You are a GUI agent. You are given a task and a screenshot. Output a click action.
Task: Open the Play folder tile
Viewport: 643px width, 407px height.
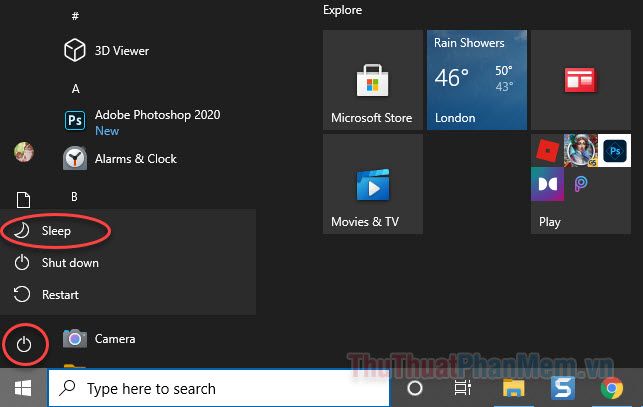coord(580,184)
